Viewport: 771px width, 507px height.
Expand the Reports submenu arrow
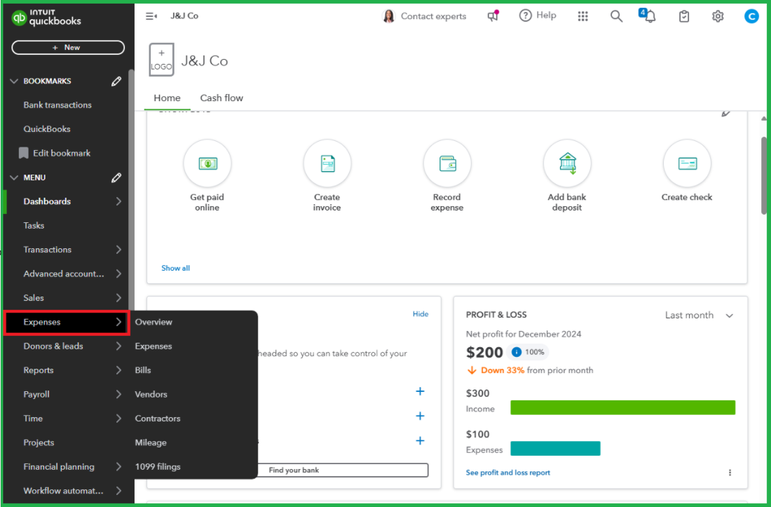click(x=119, y=370)
